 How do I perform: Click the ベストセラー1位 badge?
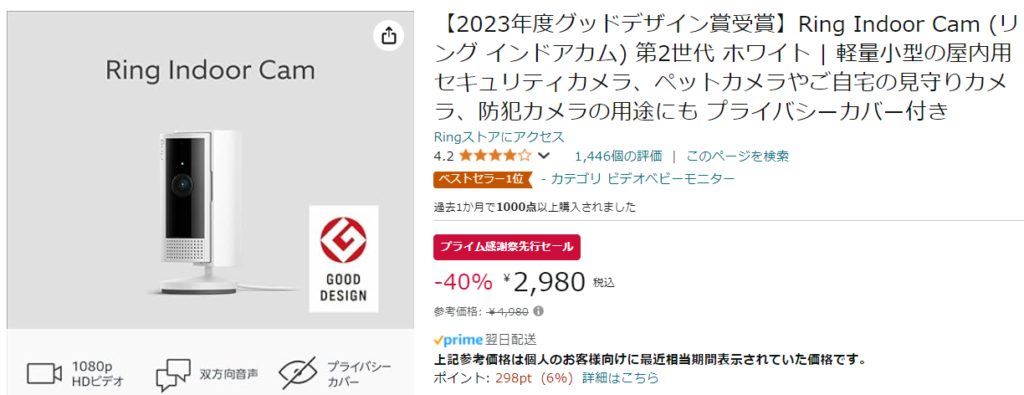pyautogui.click(x=483, y=179)
